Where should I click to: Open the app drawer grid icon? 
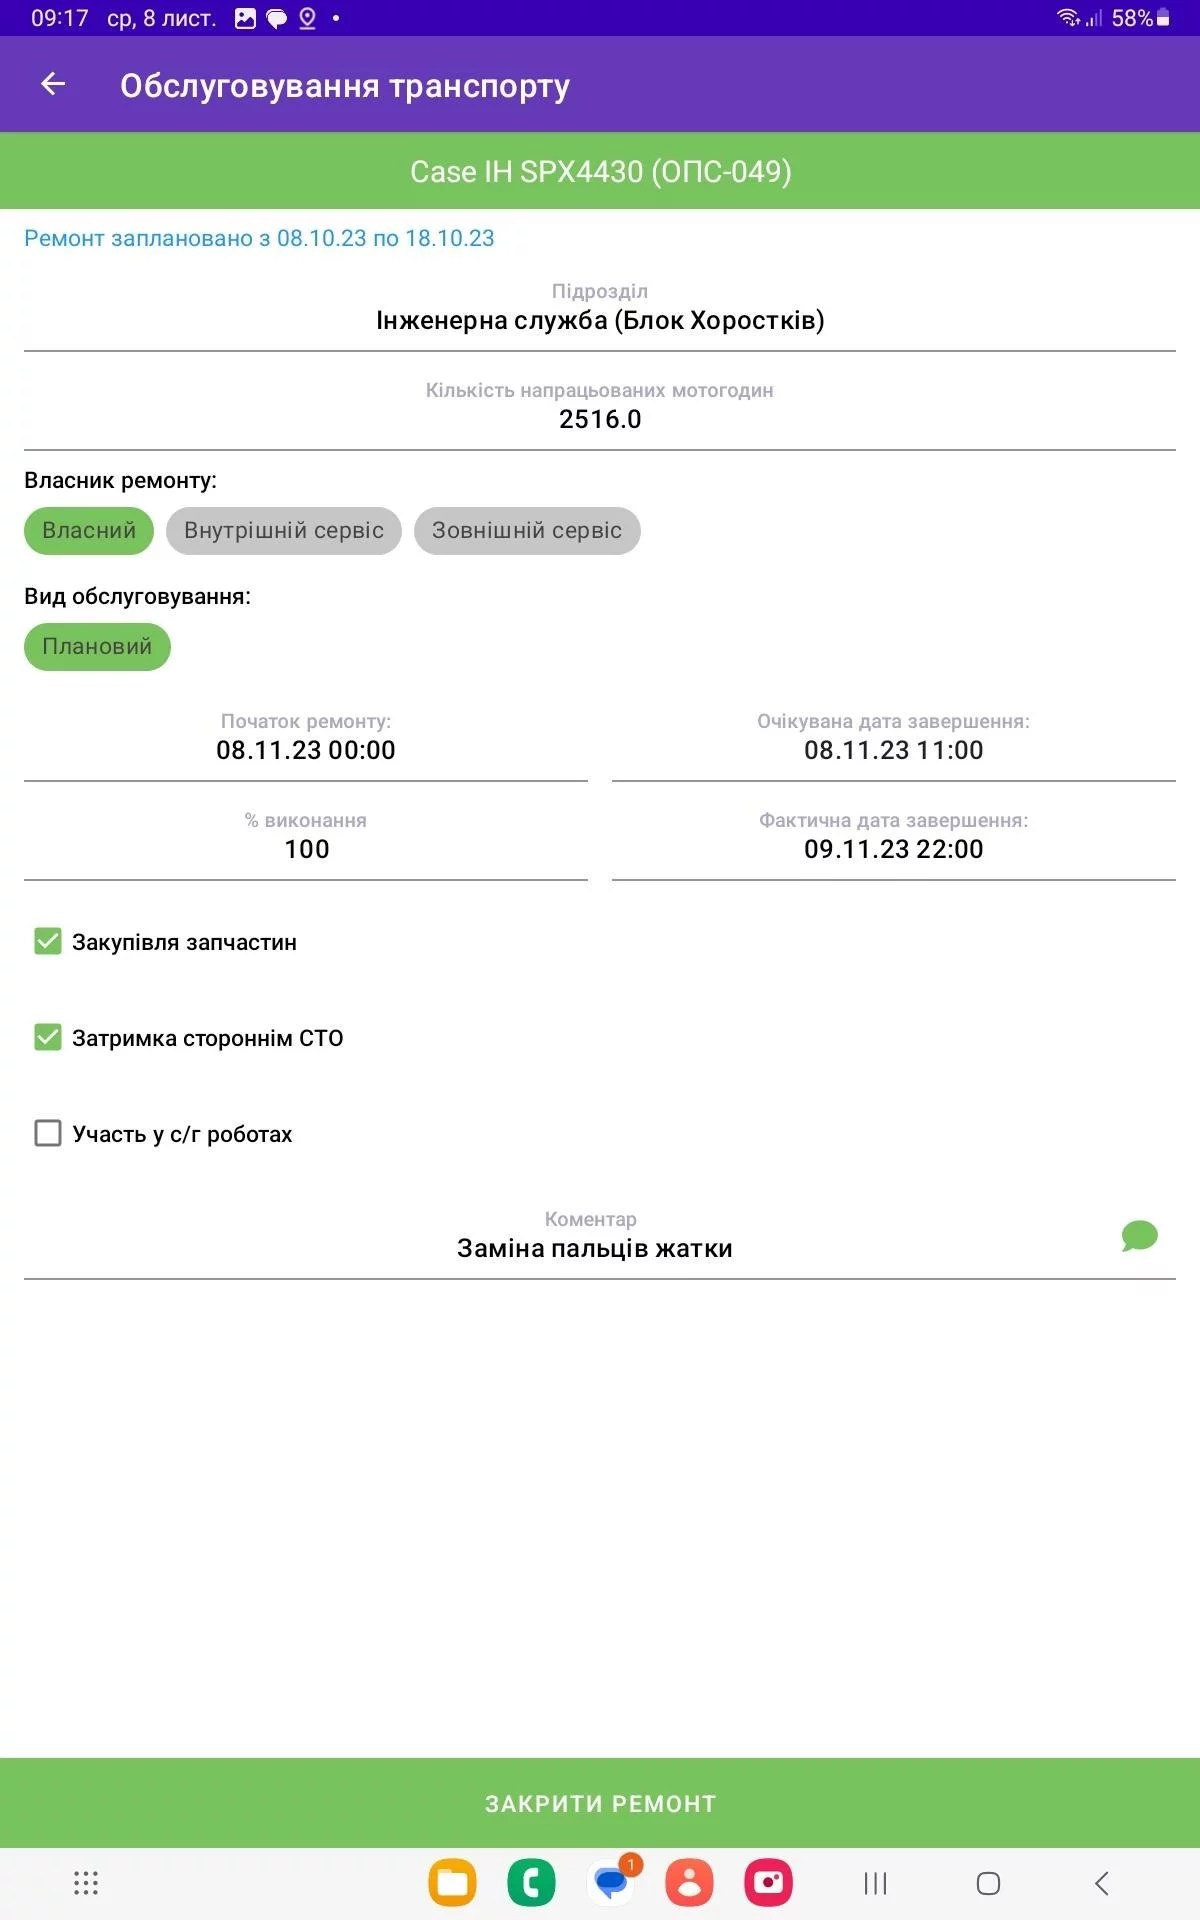[x=86, y=1884]
